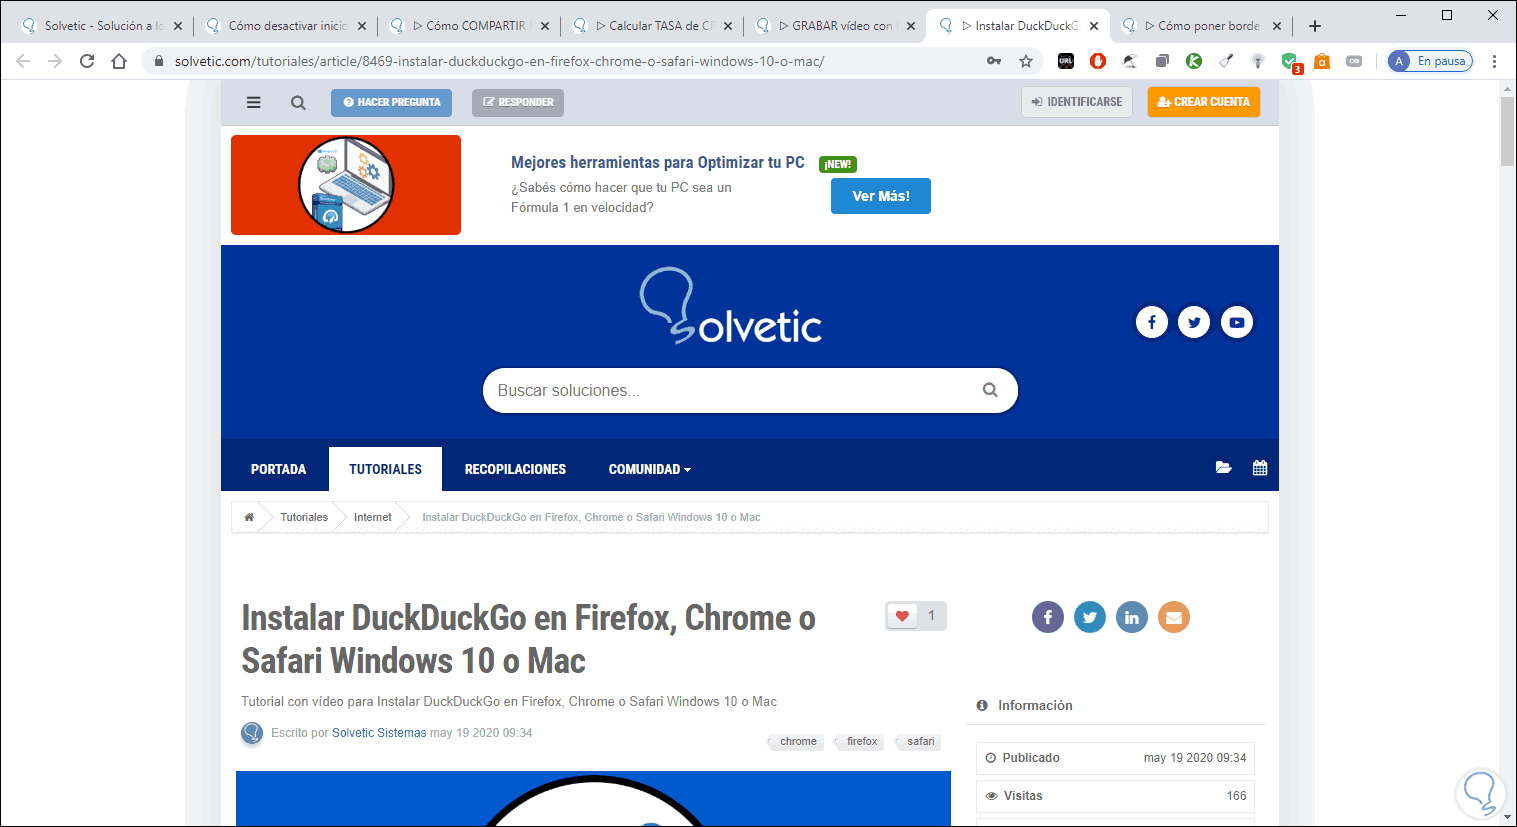
Task: Click the Buscar soluciones search field
Action: pyautogui.click(x=750, y=390)
